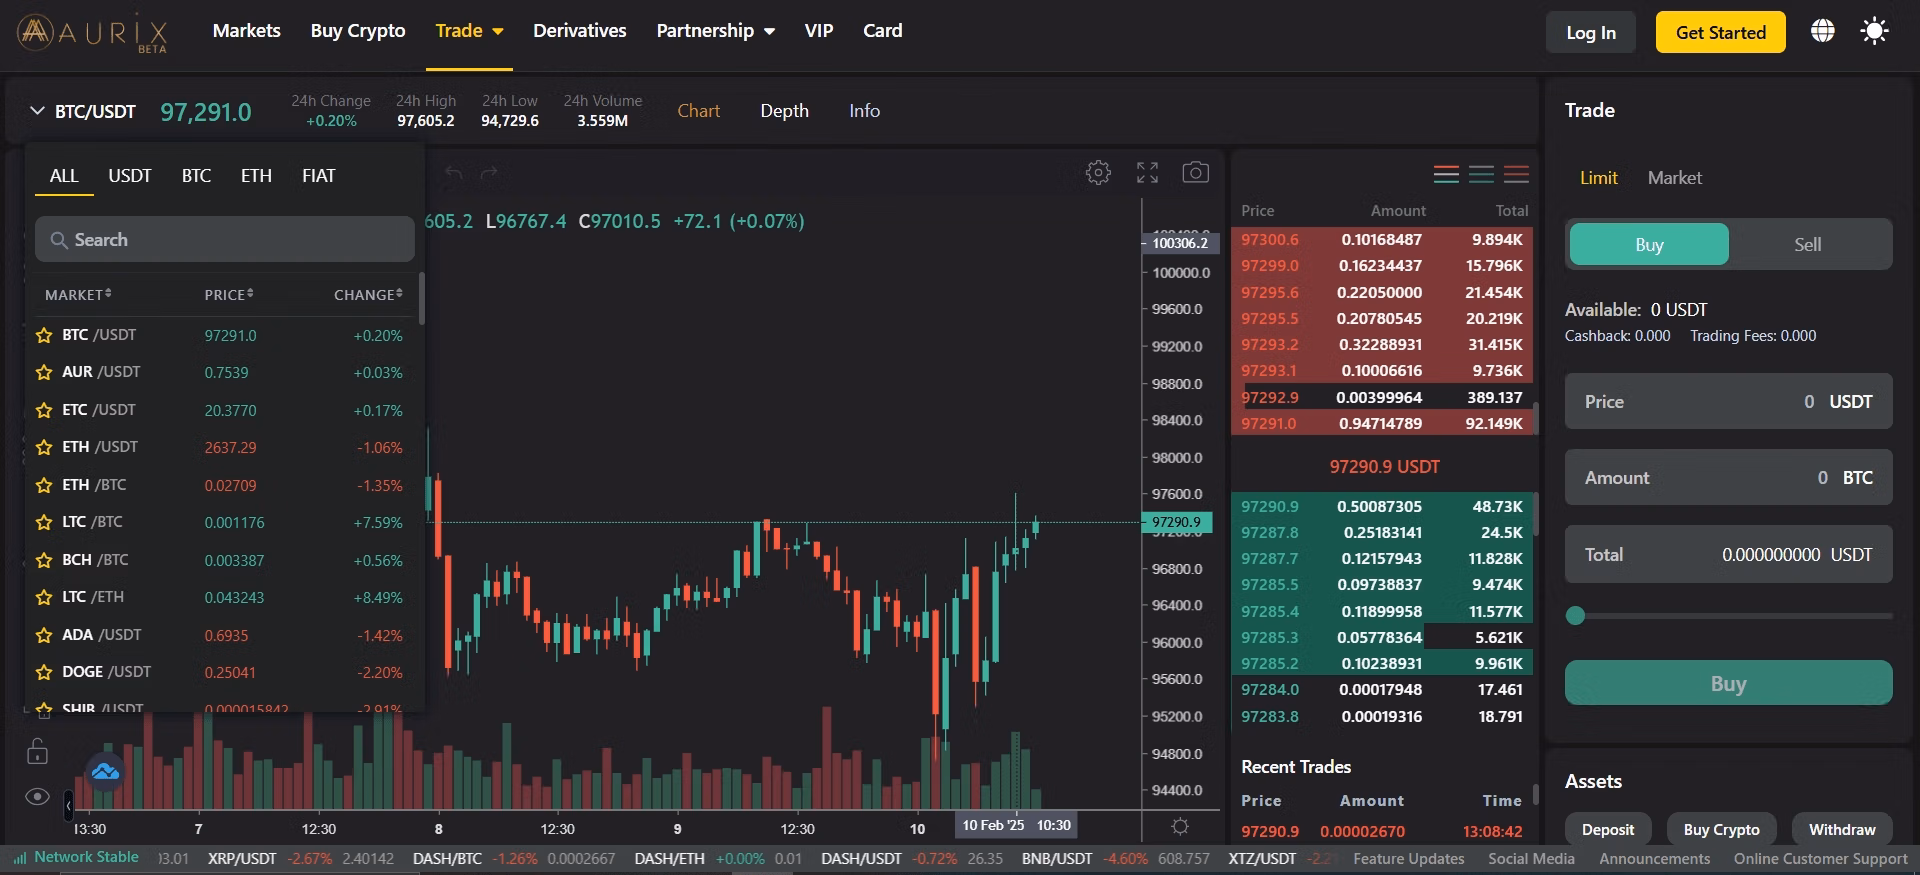The height and width of the screenshot is (875, 1920).
Task: Open the Trade dropdown menu
Action: pos(469,31)
